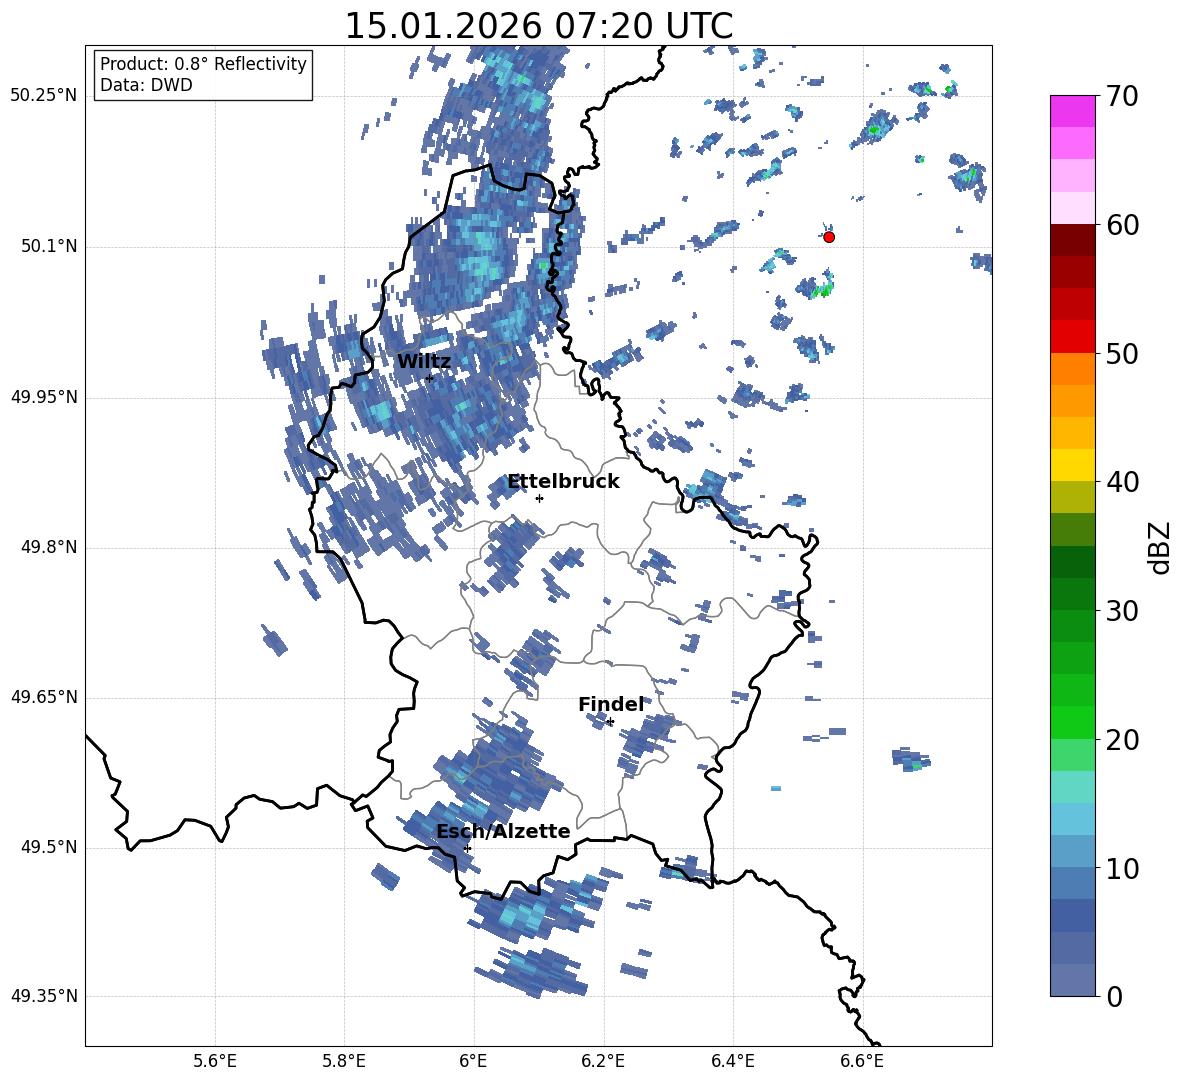Click the plot title 15.01.2026 07:20 UTC
The image size is (1184, 1081).
coord(538,26)
